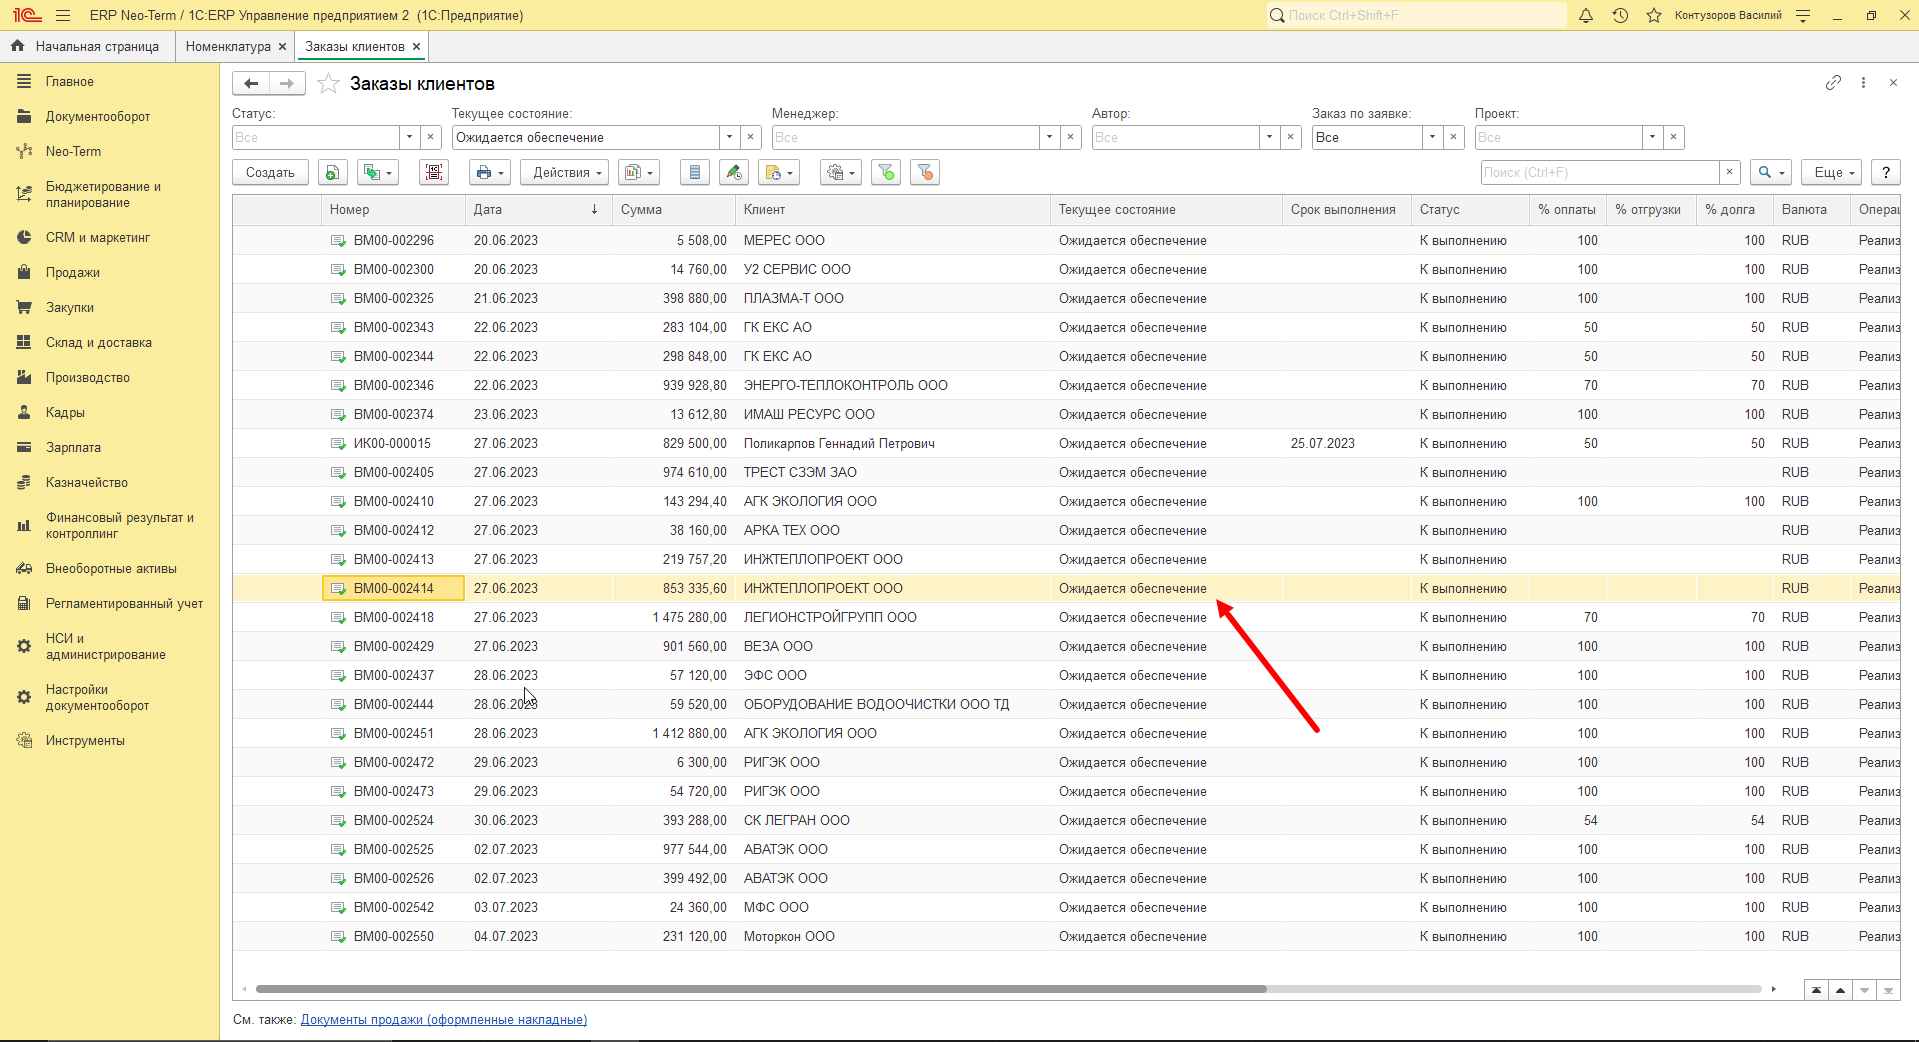1919x1042 pixels.
Task: Click the list search input field
Action: click(x=1600, y=173)
